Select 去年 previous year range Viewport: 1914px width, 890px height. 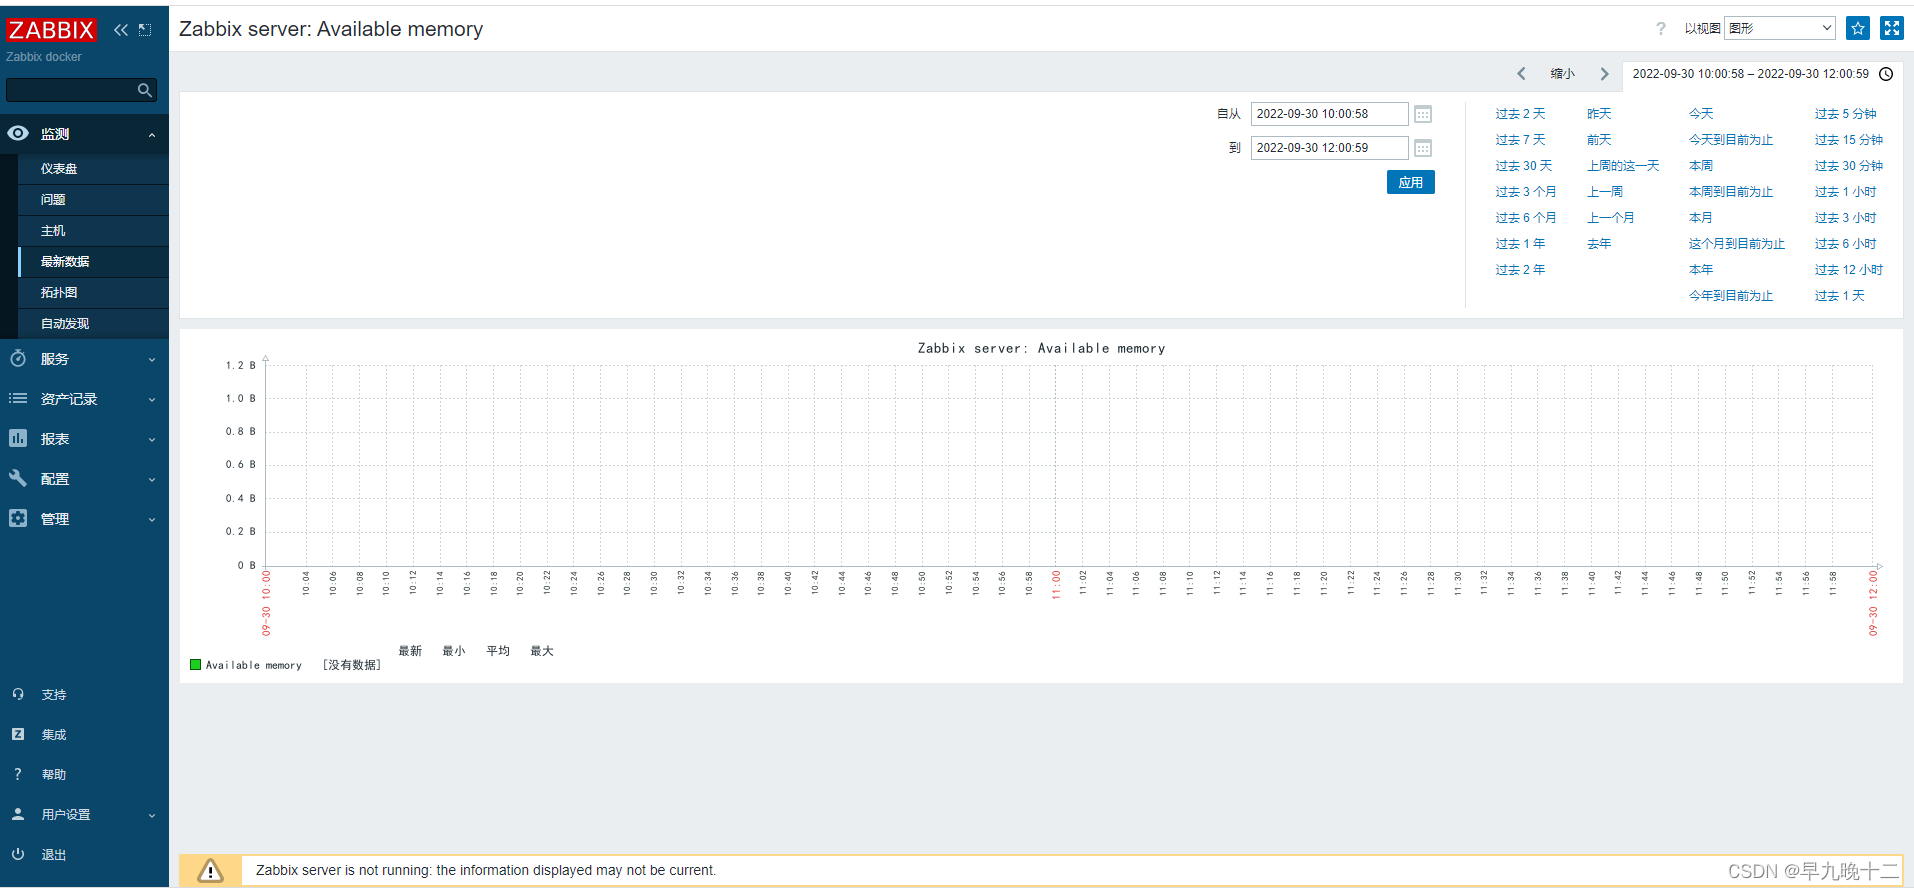1599,244
